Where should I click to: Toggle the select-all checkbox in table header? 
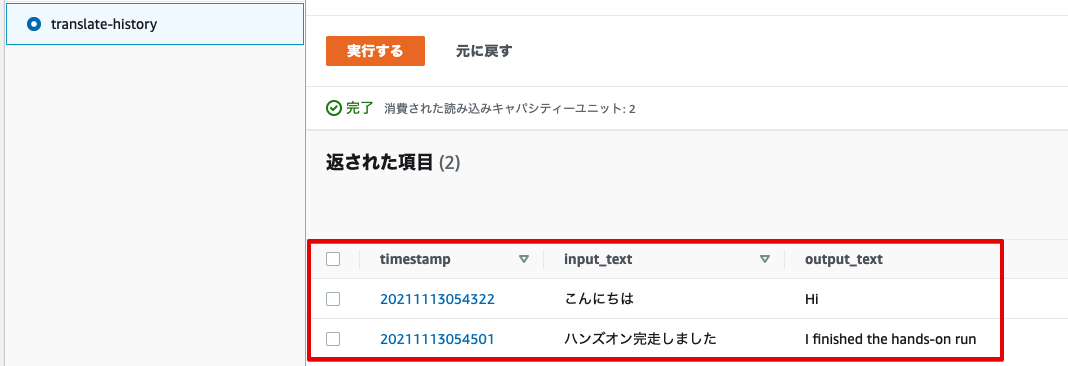click(333, 259)
